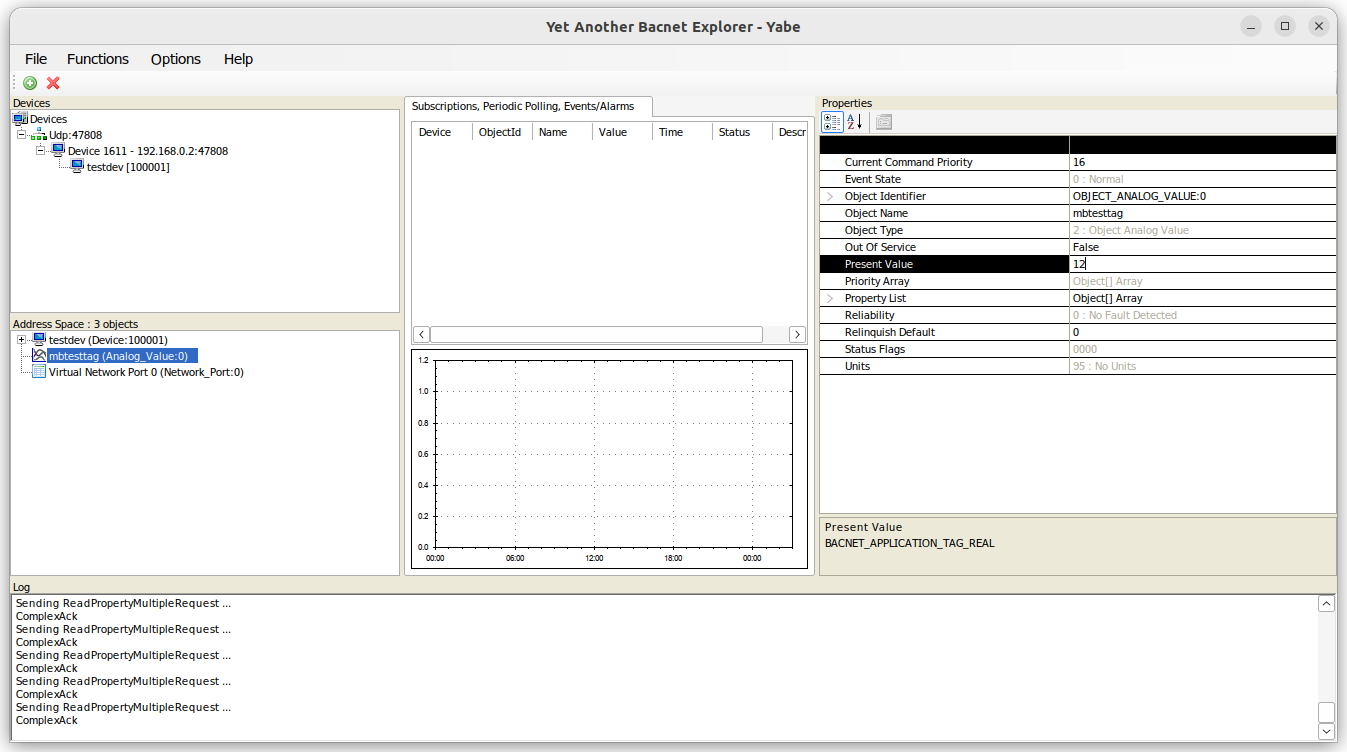Select the Units property row

coord(1078,366)
